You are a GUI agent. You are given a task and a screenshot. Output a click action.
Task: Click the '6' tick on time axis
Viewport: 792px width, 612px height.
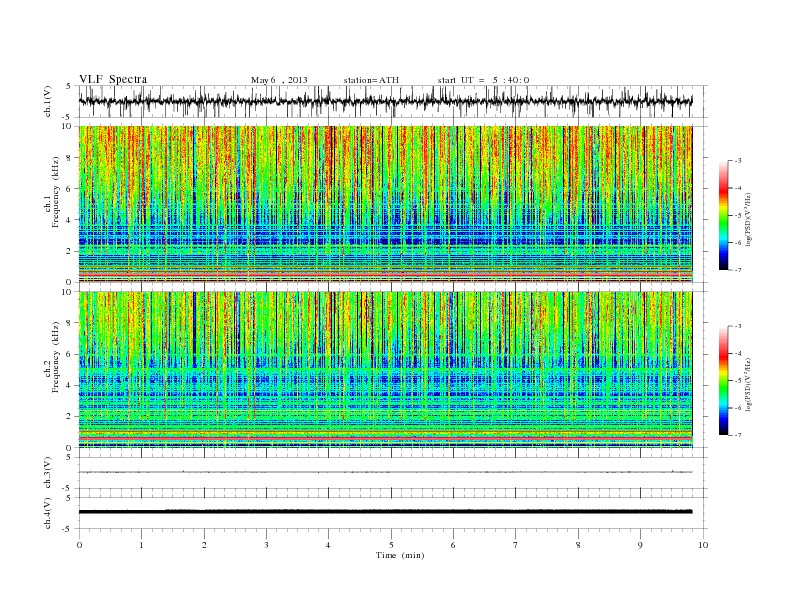pos(453,545)
